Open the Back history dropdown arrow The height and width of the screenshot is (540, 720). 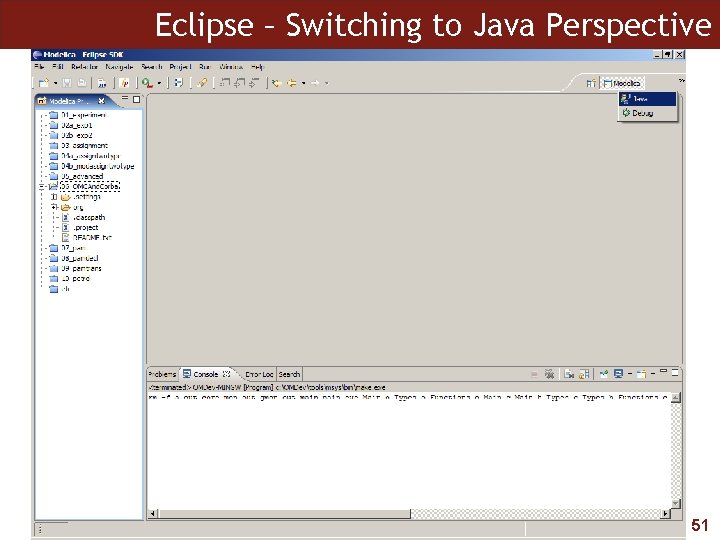click(304, 83)
